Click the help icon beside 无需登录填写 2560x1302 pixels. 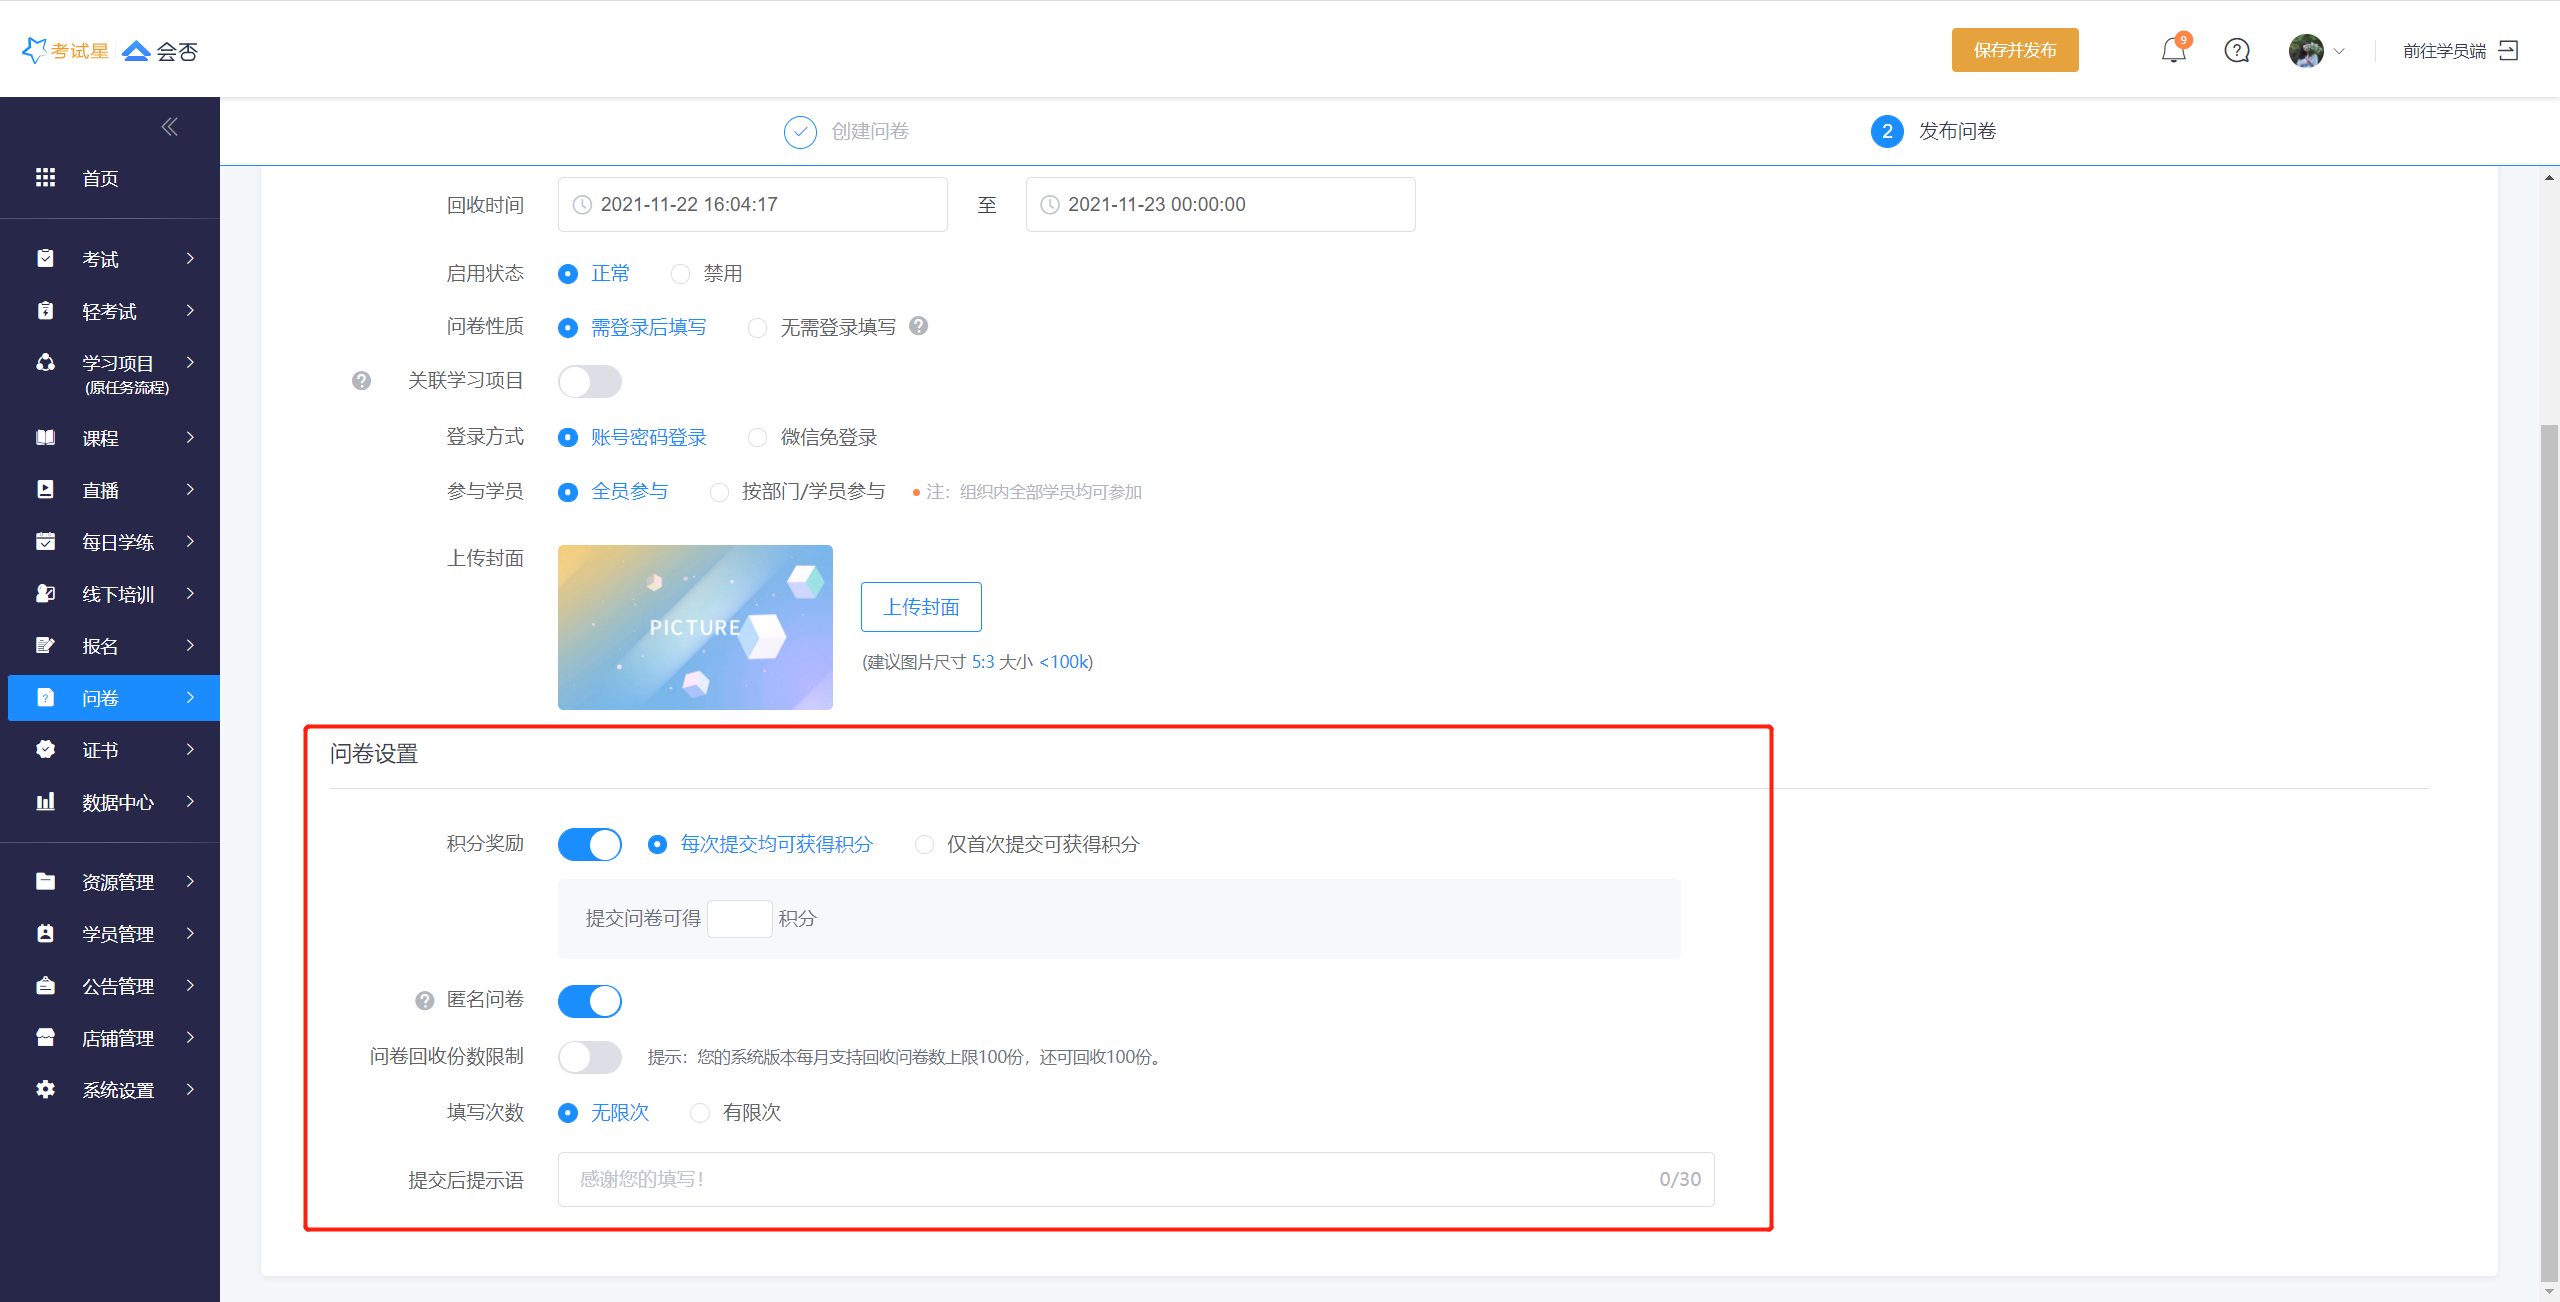[x=919, y=326]
